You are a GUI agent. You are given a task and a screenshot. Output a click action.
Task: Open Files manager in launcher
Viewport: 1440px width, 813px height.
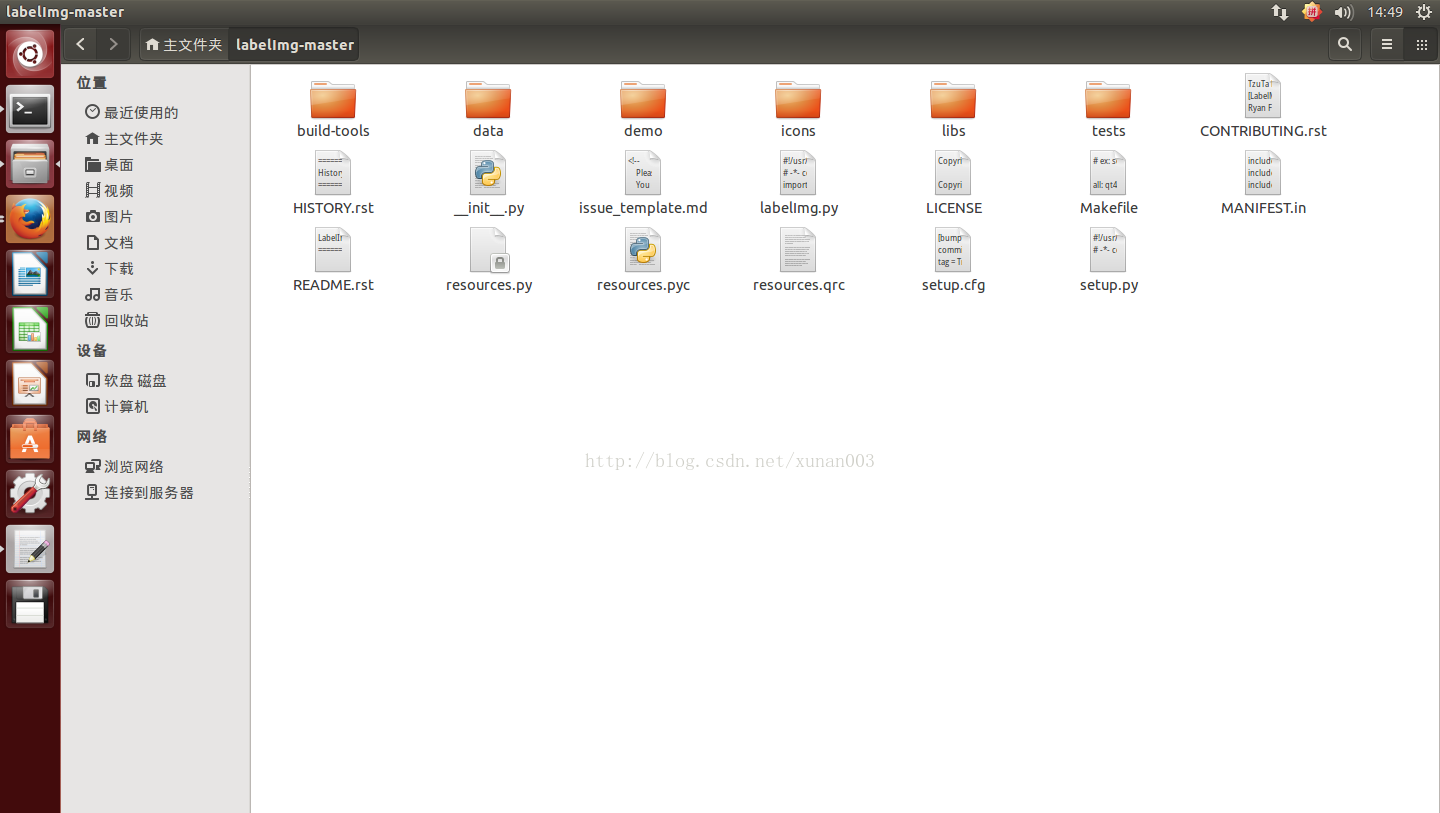pyautogui.click(x=30, y=164)
